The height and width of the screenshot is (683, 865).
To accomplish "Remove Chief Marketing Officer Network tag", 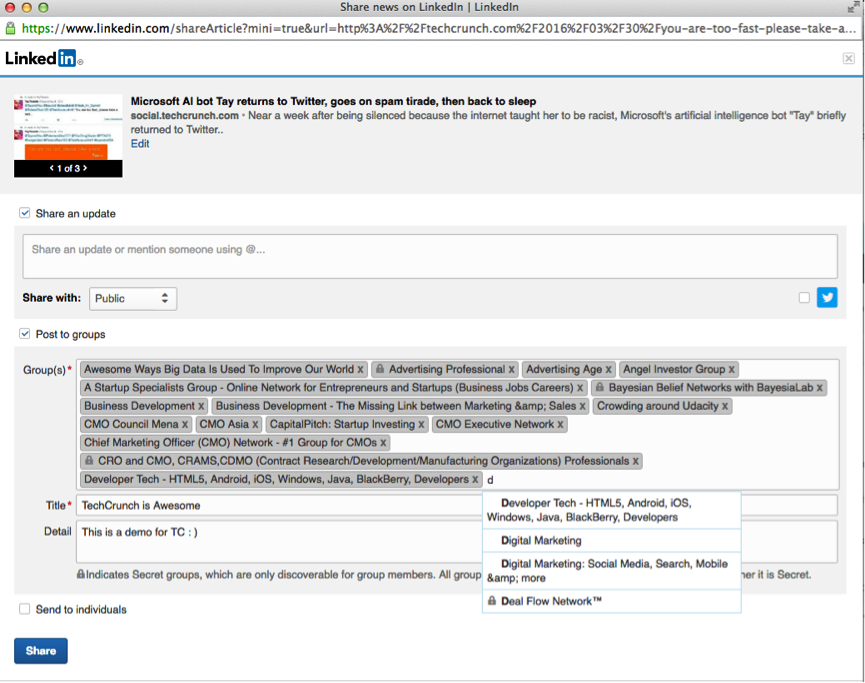I will (x=383, y=443).
